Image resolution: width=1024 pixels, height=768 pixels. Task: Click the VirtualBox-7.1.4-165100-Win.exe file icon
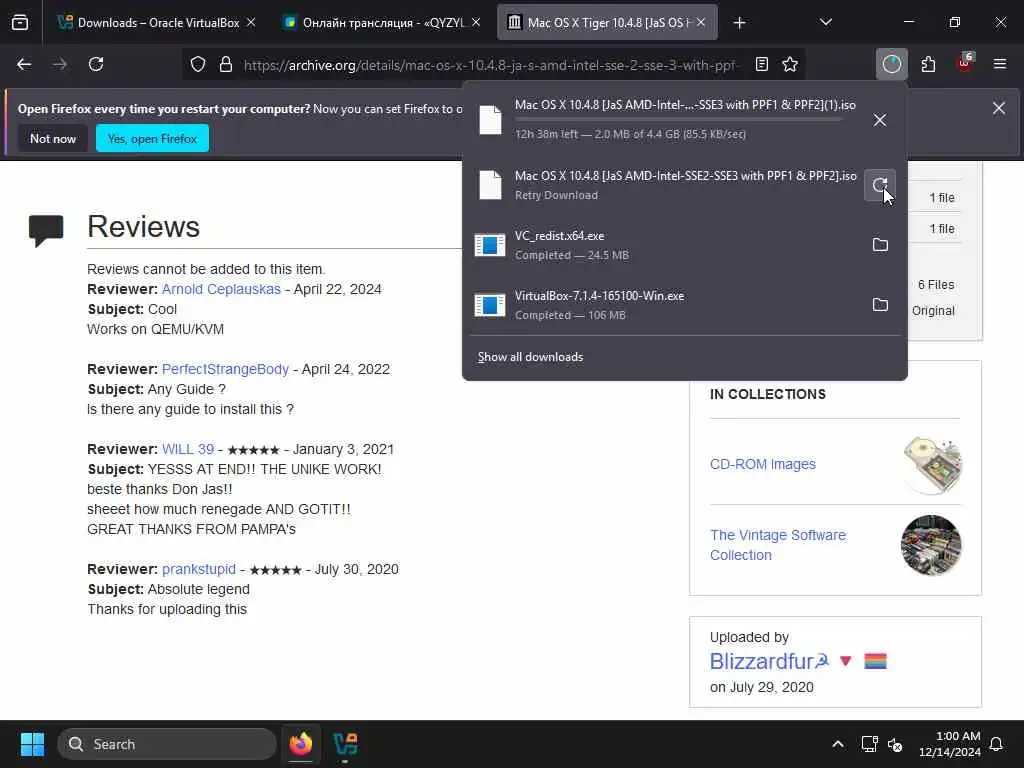click(x=490, y=305)
